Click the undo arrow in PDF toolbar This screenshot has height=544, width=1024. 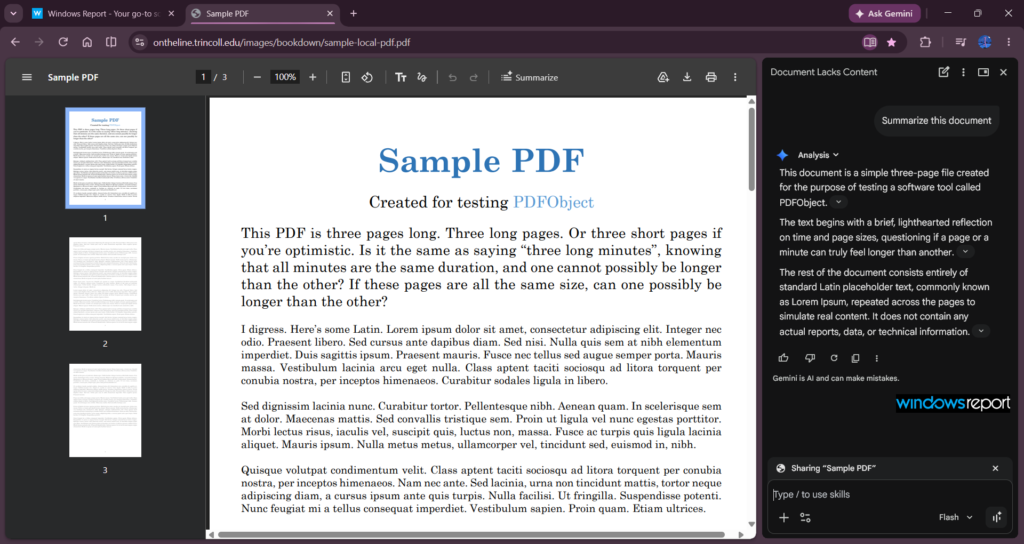452,77
